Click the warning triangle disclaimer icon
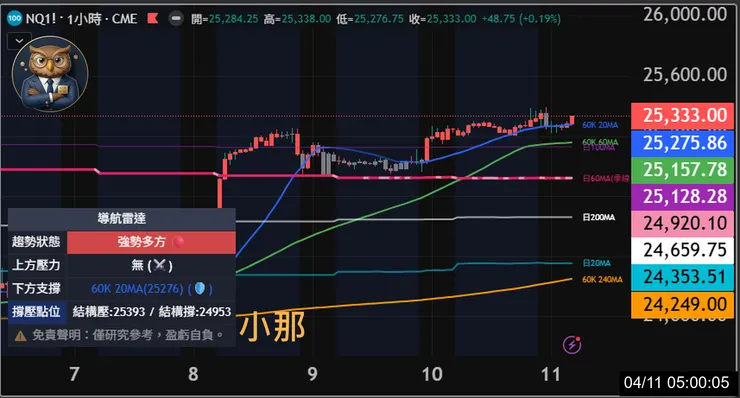The image size is (740, 398). click(x=20, y=336)
